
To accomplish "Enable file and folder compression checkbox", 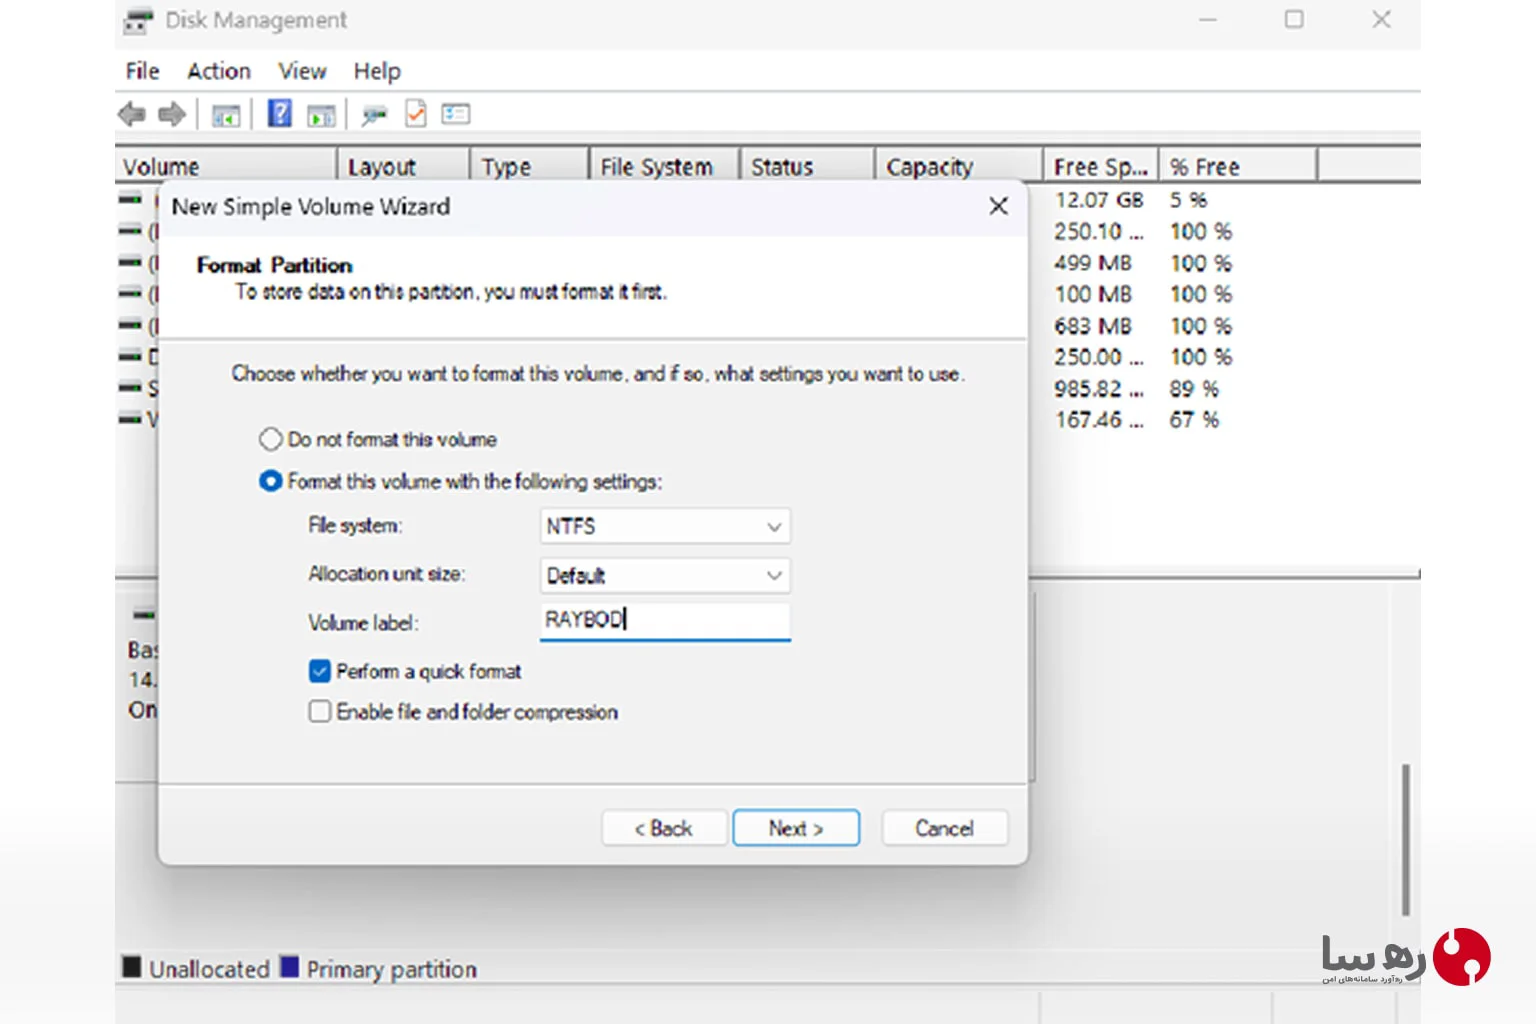I will (320, 711).
